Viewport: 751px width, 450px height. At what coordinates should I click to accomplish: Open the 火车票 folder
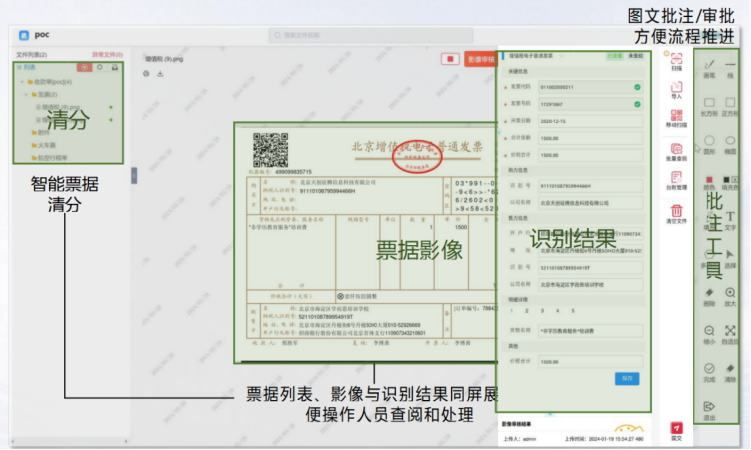point(44,145)
